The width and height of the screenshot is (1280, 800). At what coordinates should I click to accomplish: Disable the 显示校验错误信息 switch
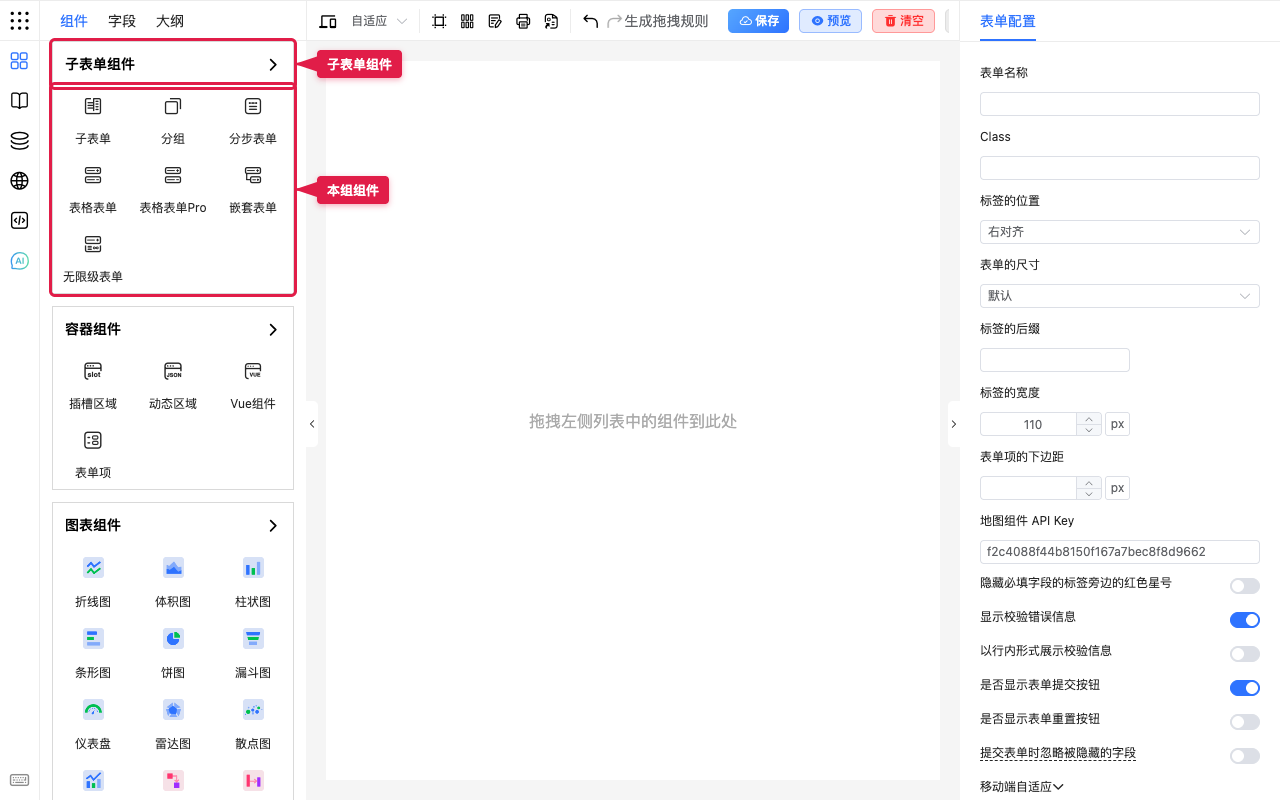(1244, 620)
